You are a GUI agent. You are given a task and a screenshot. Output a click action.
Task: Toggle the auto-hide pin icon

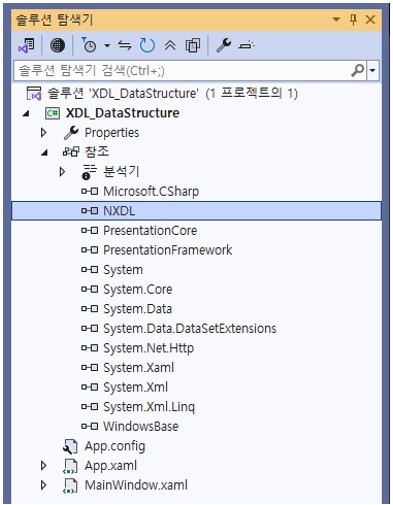click(353, 20)
